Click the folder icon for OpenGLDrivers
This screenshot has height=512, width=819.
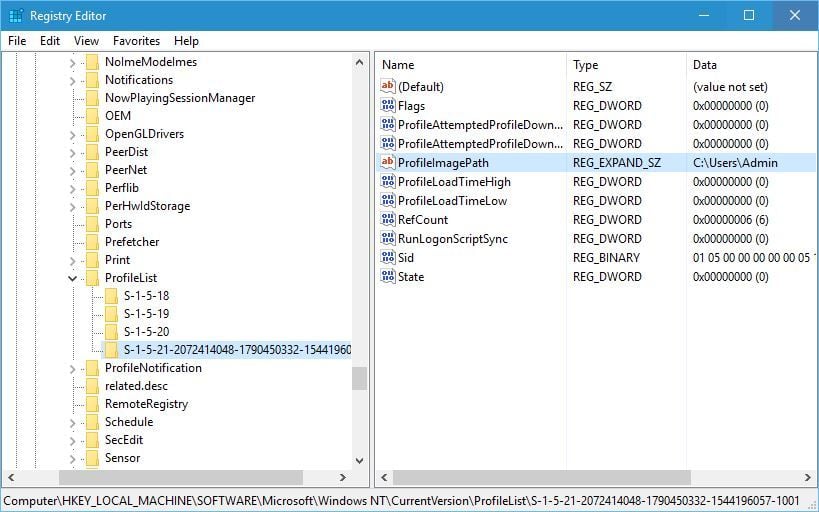pyautogui.click(x=92, y=134)
